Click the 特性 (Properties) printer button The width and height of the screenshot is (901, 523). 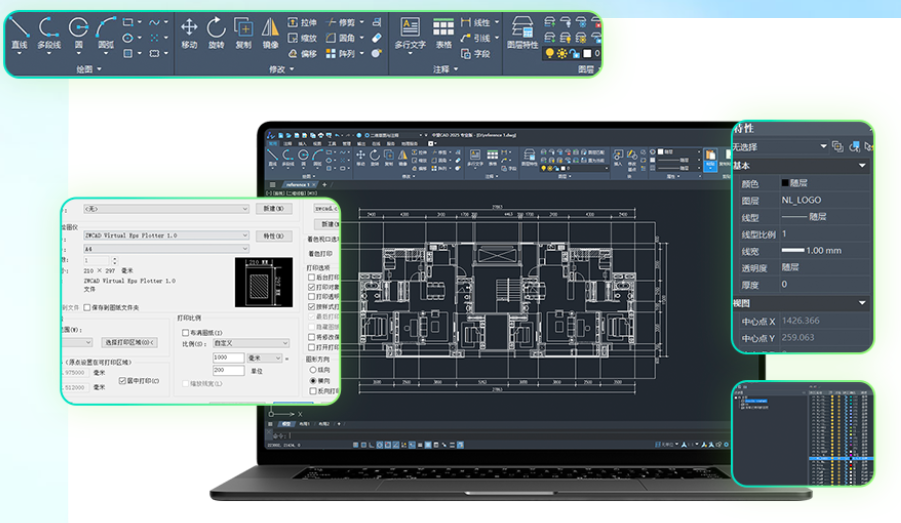click(275, 236)
